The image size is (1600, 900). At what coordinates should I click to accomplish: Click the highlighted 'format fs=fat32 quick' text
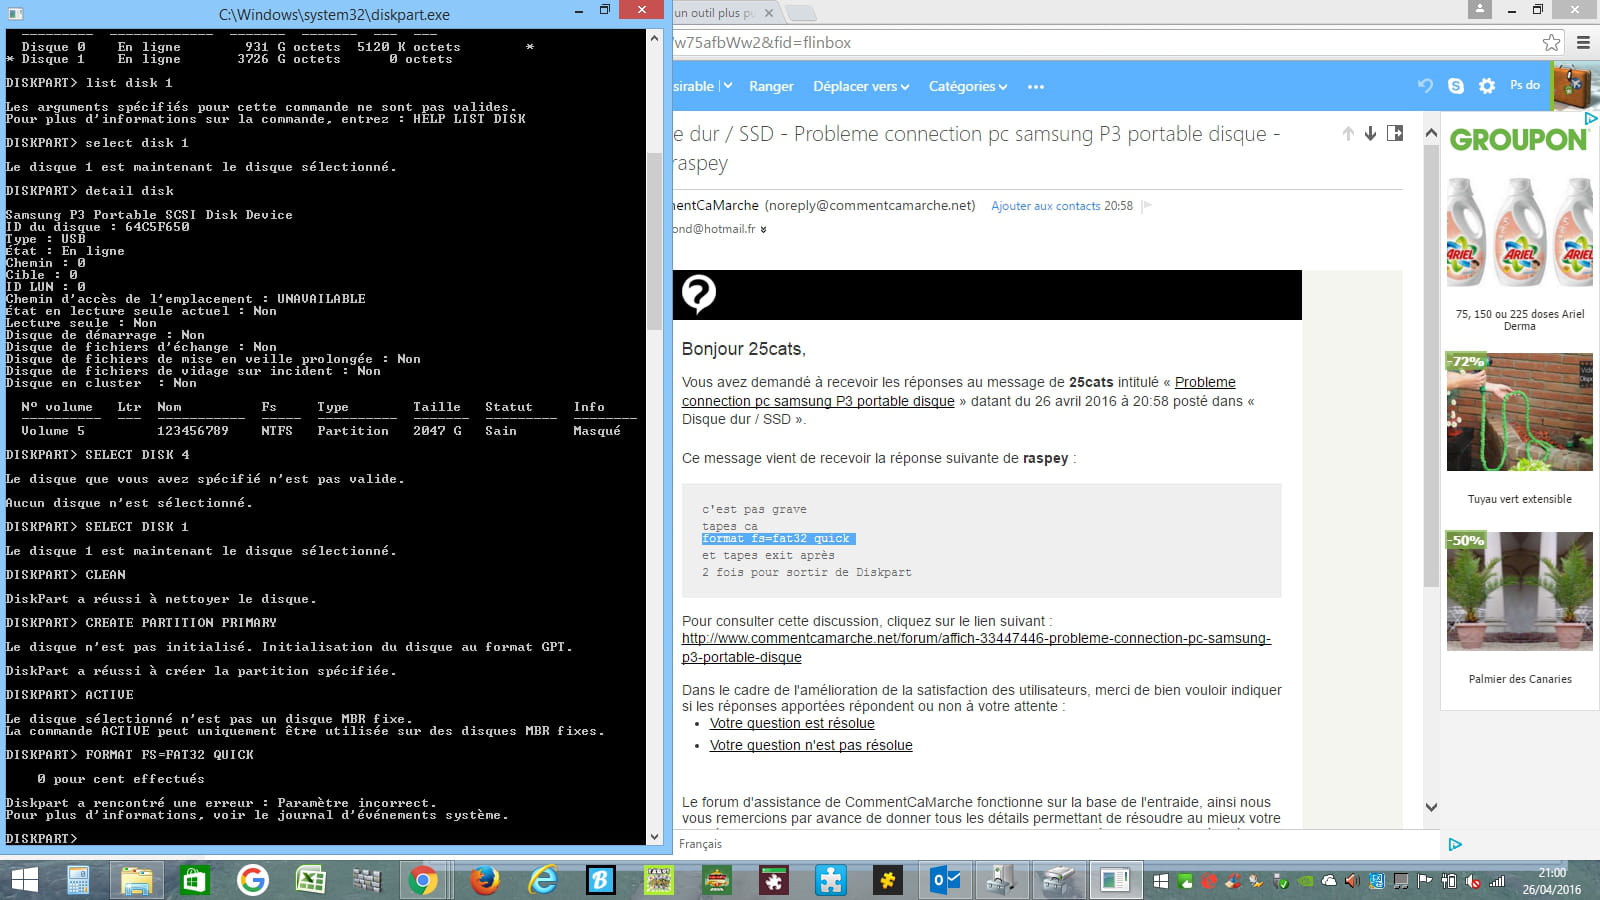click(777, 539)
